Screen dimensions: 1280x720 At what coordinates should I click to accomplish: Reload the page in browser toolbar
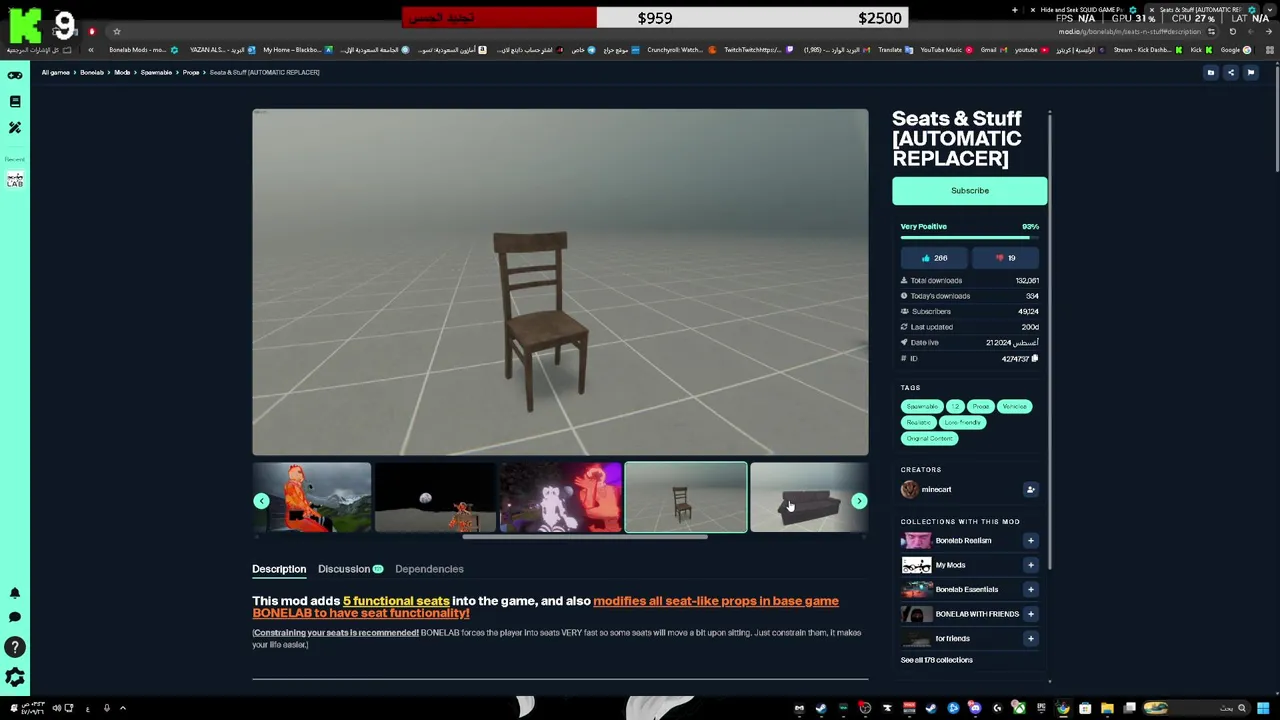[1233, 31]
